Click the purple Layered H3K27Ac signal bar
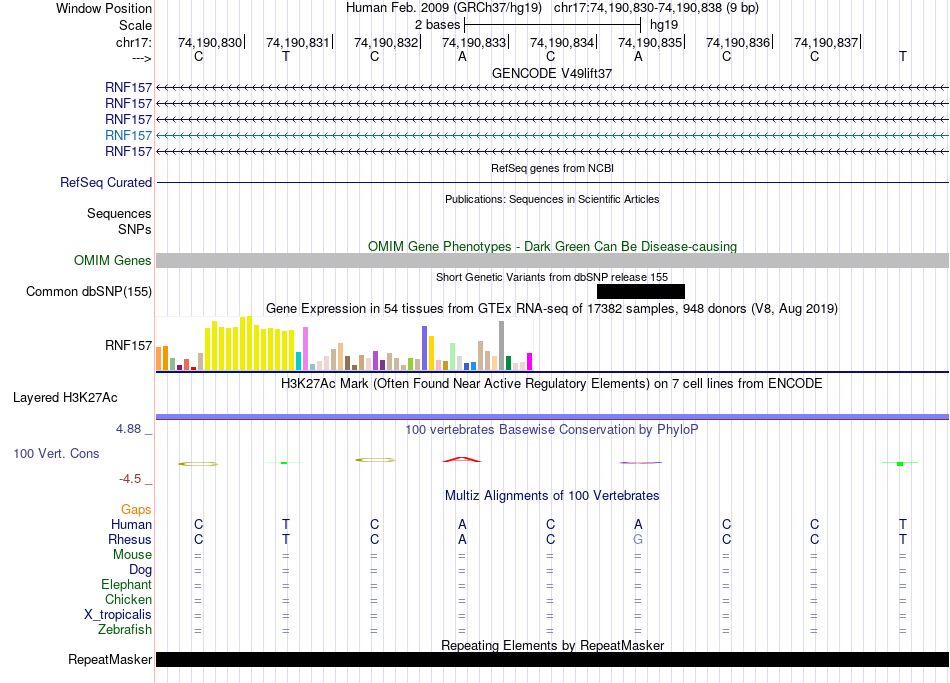 552,417
